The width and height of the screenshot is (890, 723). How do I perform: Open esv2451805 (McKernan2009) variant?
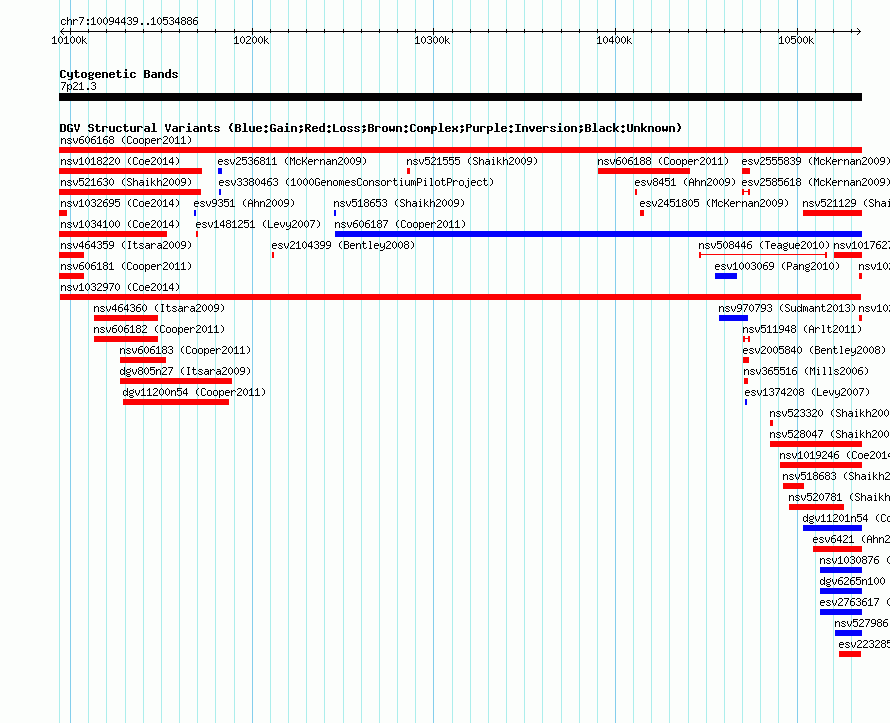point(714,203)
